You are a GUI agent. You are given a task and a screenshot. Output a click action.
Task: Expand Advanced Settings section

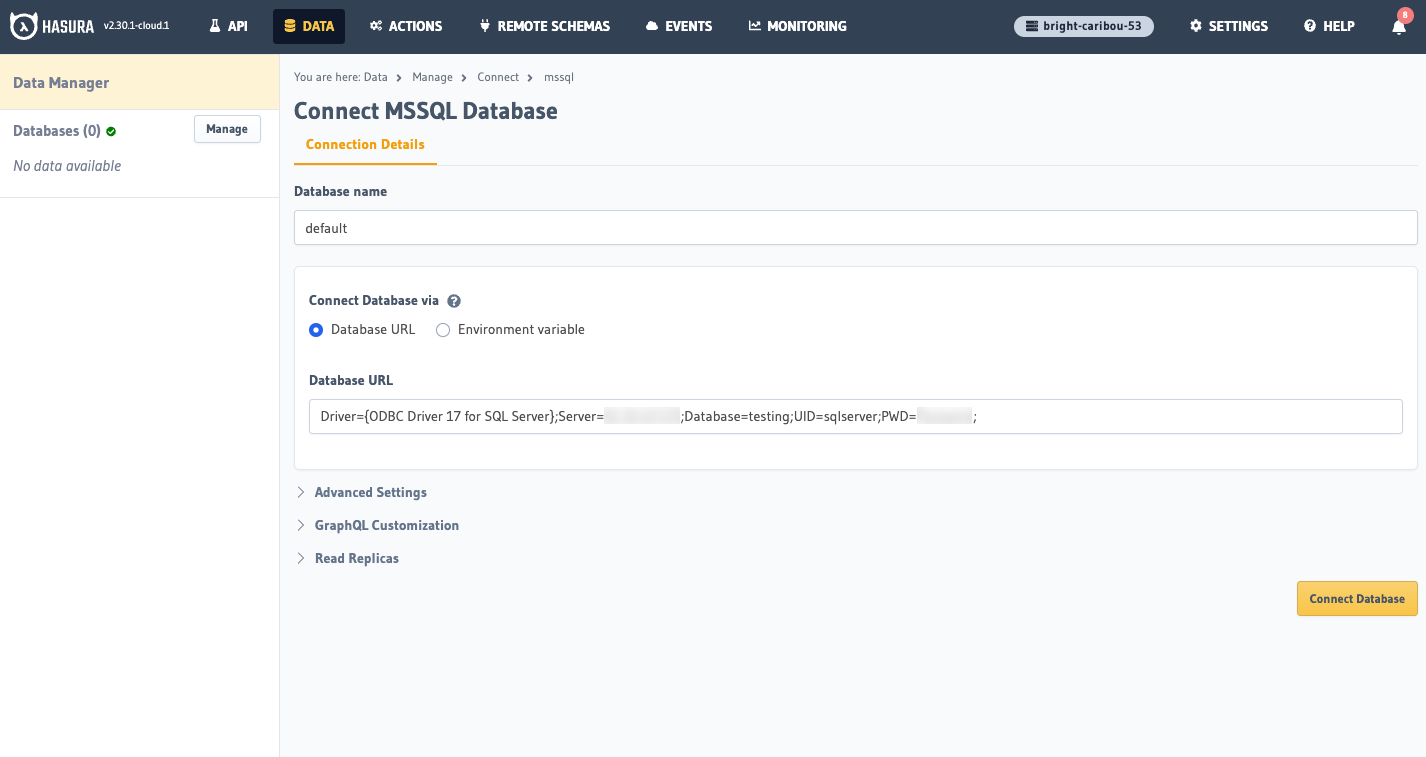(362, 493)
